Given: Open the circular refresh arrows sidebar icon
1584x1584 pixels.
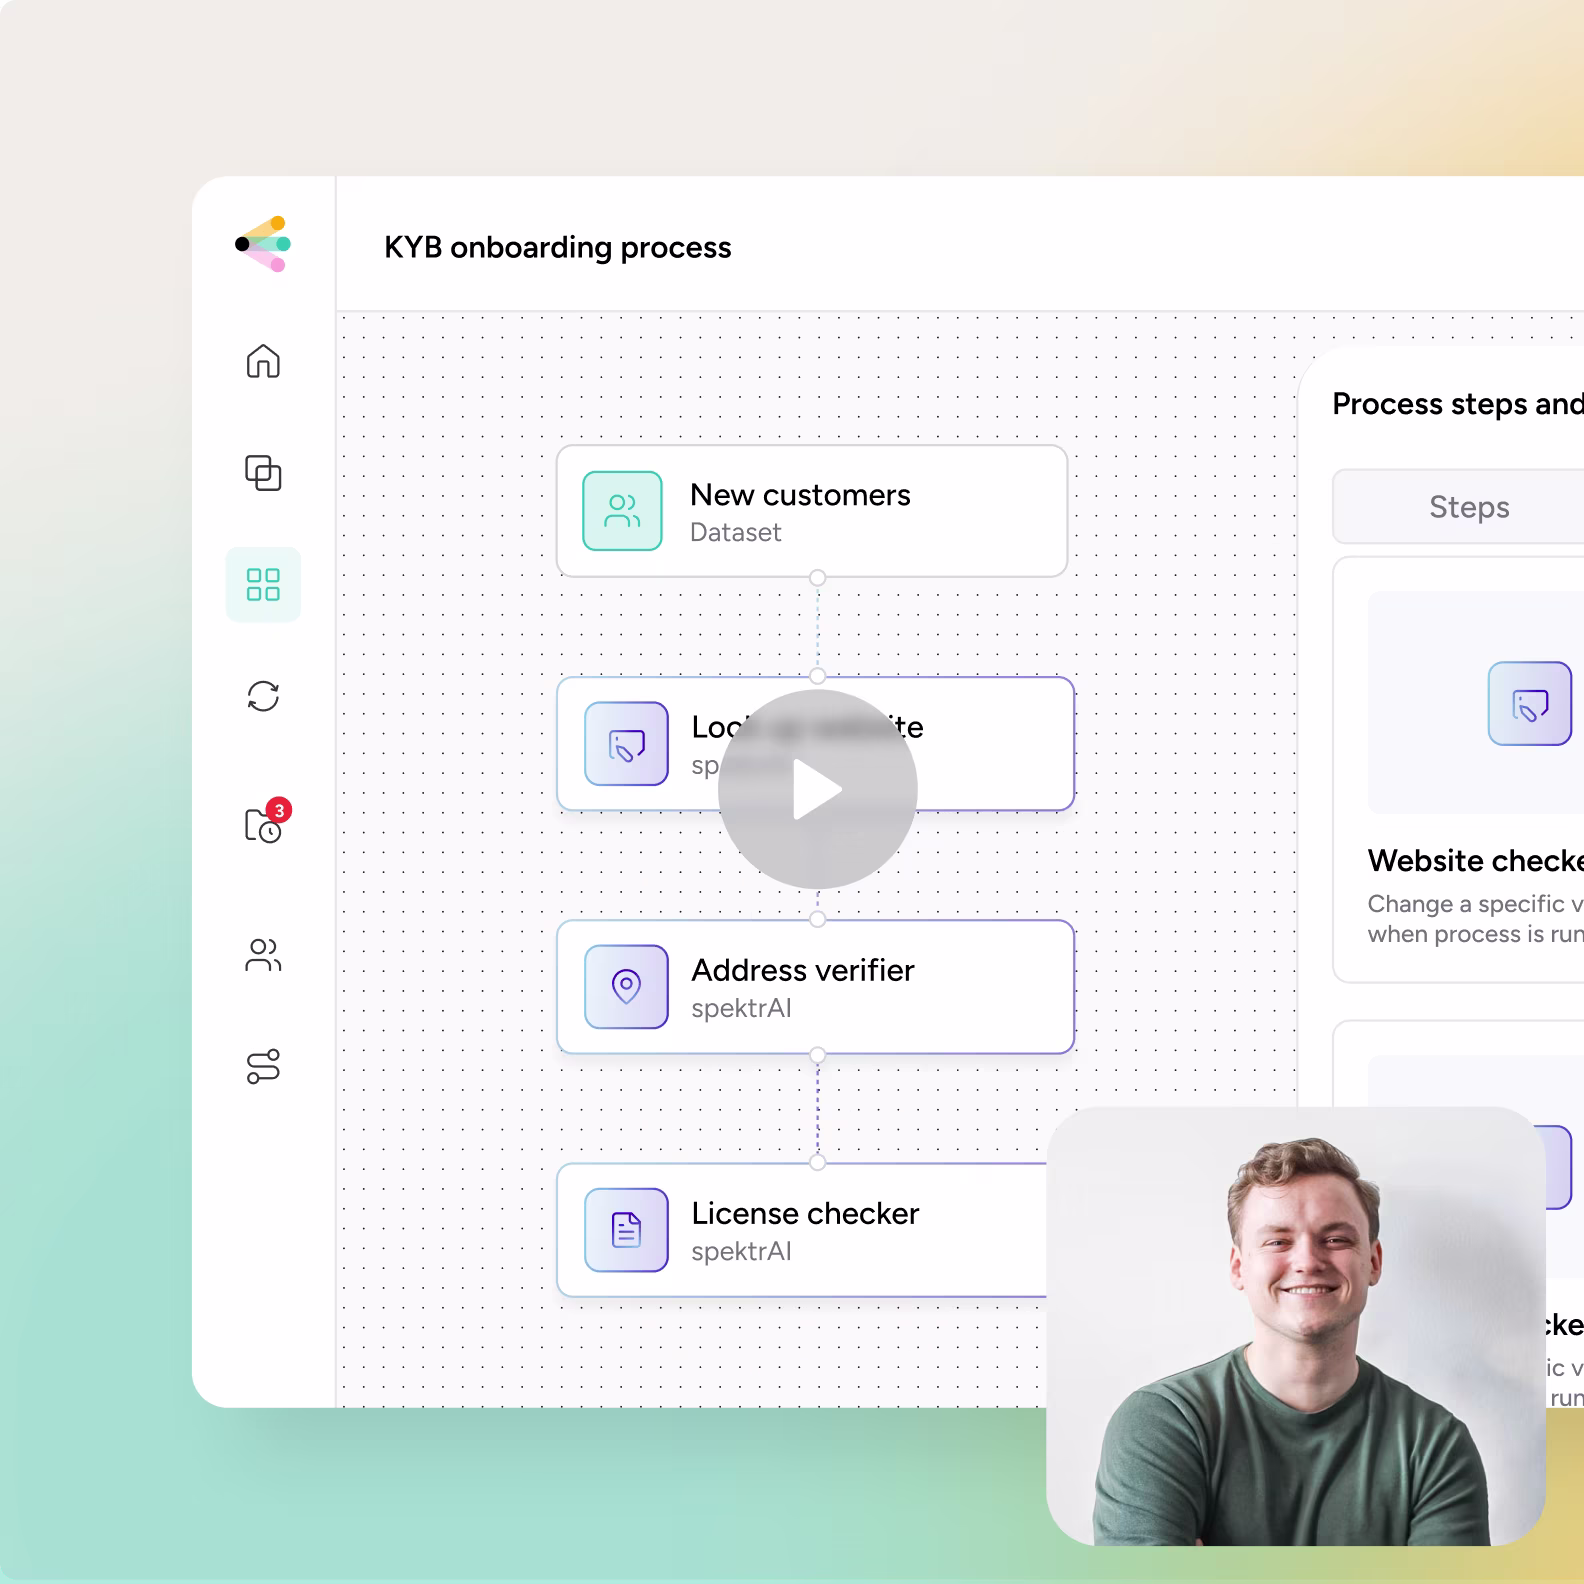Looking at the screenshot, I should pyautogui.click(x=263, y=696).
